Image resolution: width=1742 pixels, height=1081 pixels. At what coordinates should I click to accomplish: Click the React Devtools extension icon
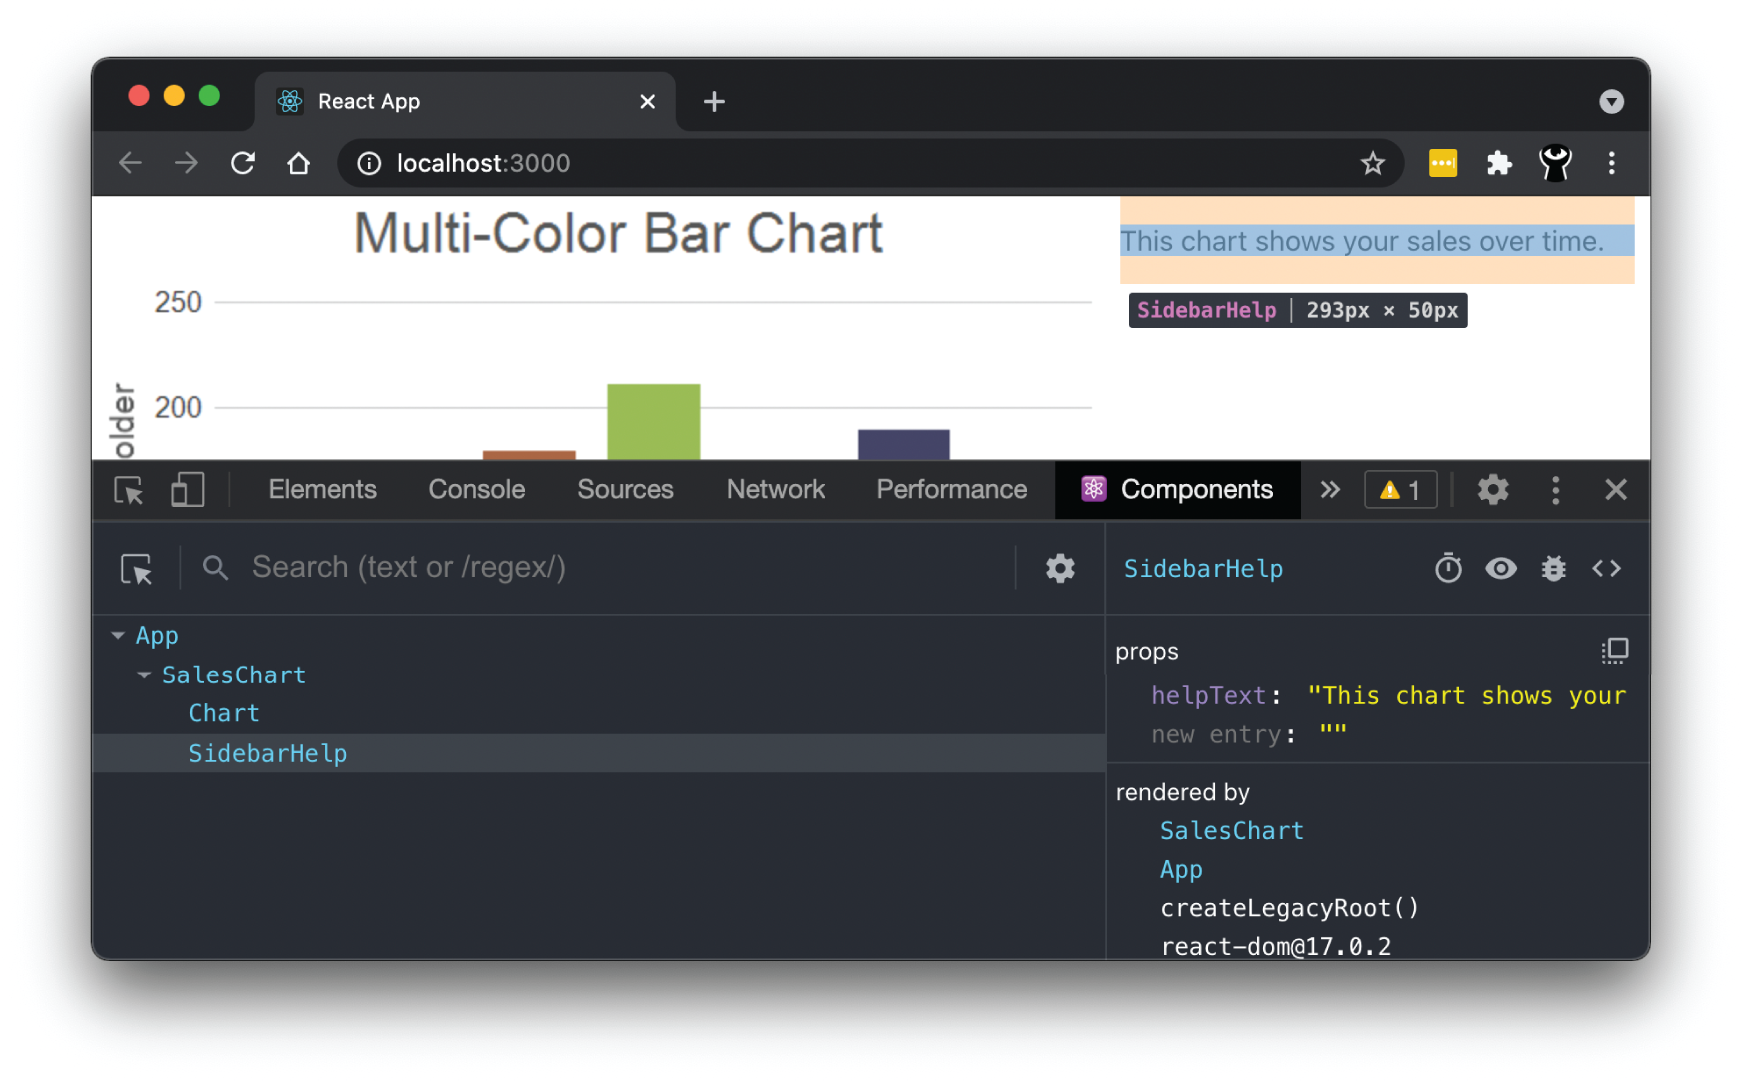pos(1556,163)
